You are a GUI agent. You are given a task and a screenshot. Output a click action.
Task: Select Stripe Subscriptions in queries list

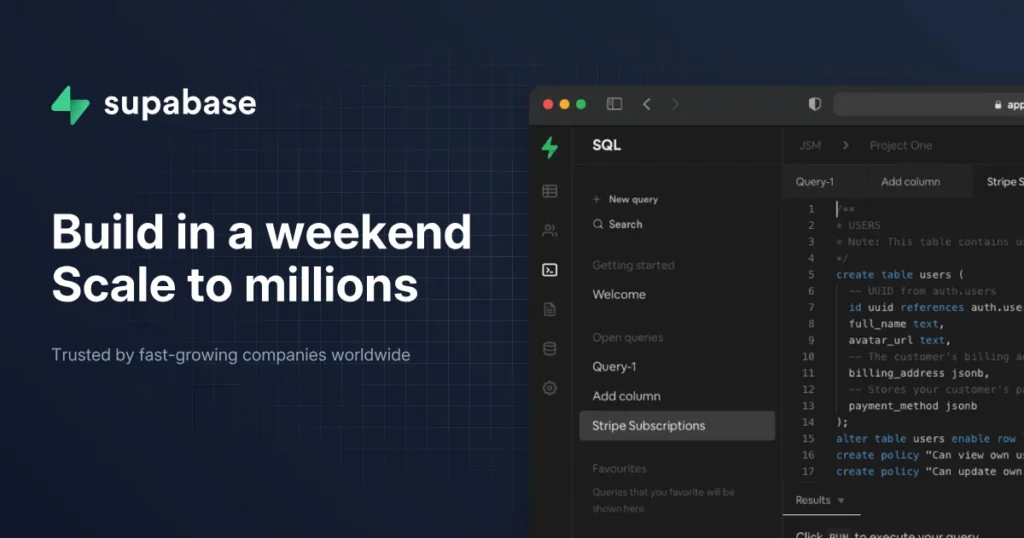click(677, 426)
